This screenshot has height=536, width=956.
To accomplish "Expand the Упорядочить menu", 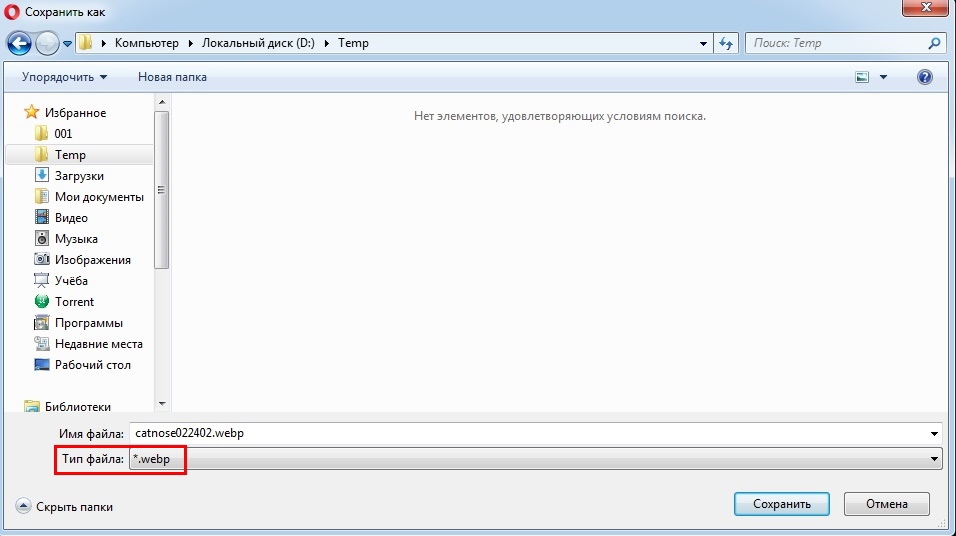I will (x=64, y=77).
